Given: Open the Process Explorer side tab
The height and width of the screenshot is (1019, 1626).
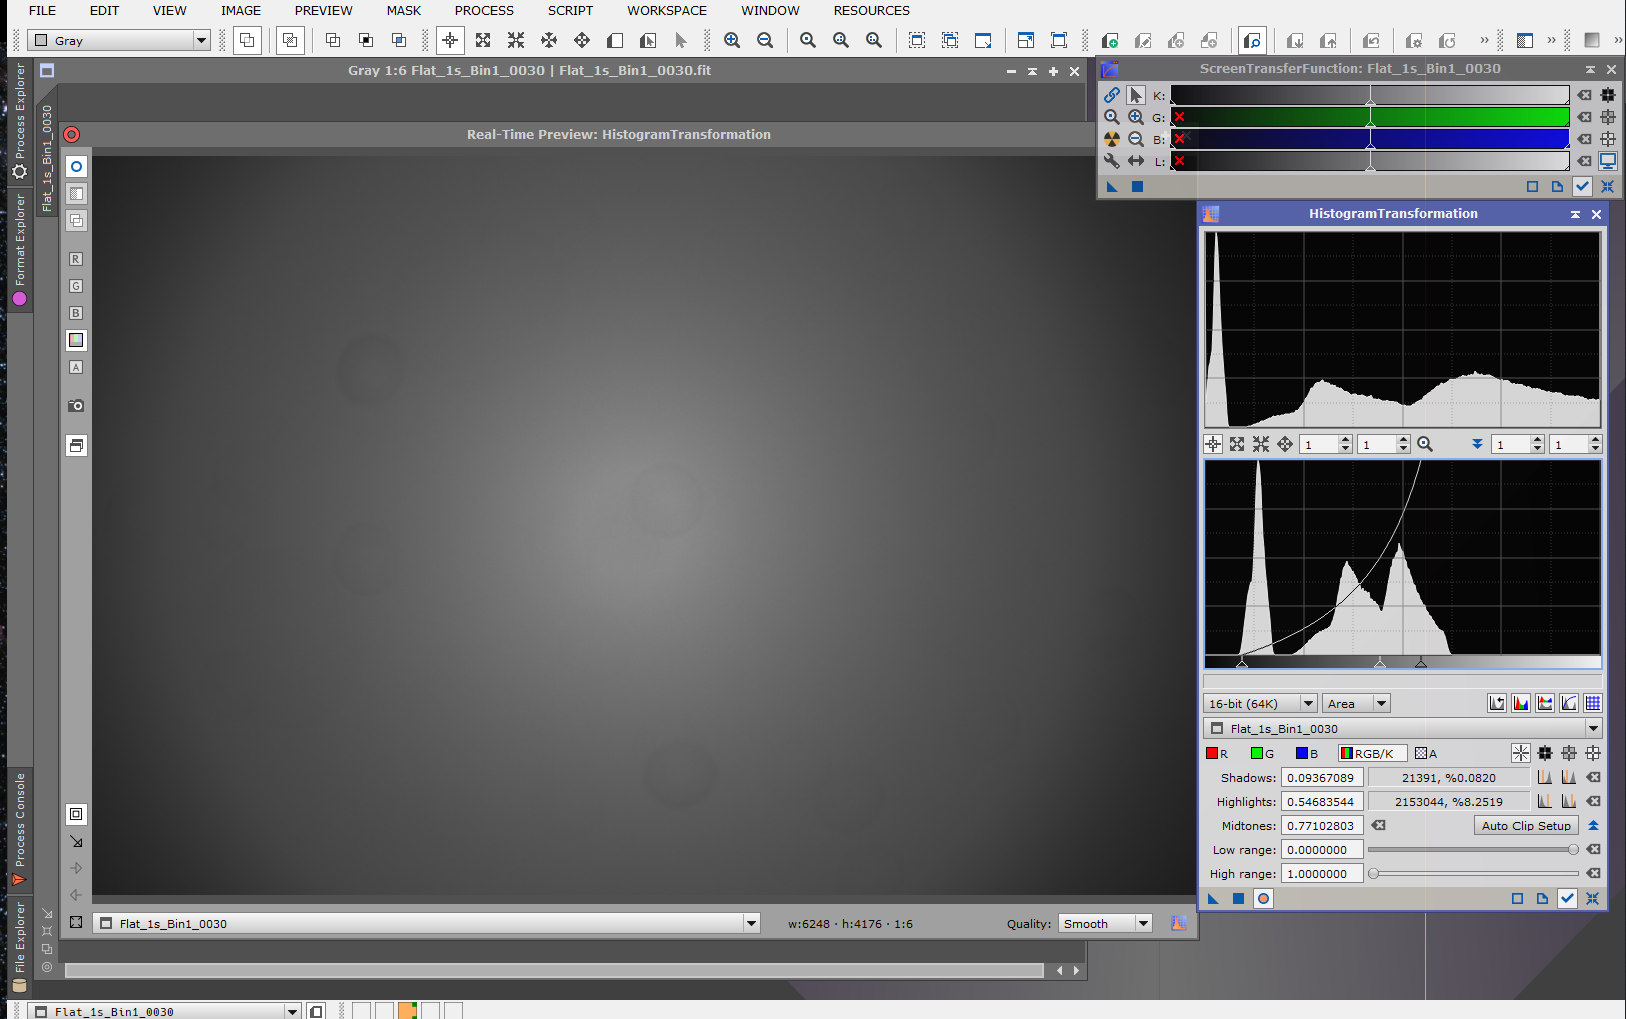Looking at the screenshot, I should click(20, 120).
